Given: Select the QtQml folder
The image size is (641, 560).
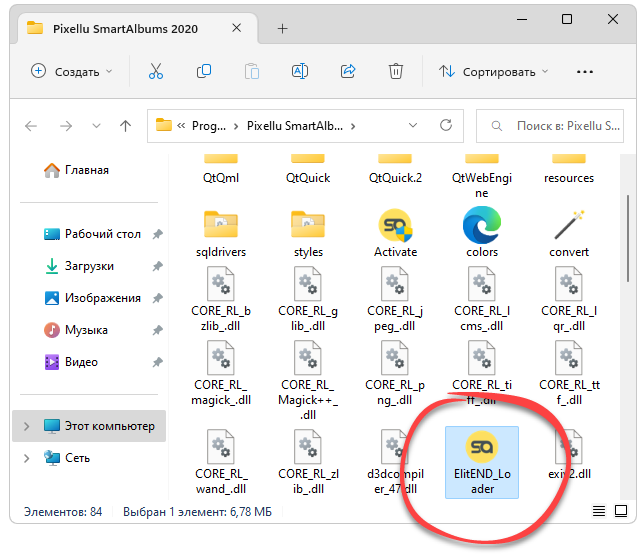Looking at the screenshot, I should click(x=221, y=170).
